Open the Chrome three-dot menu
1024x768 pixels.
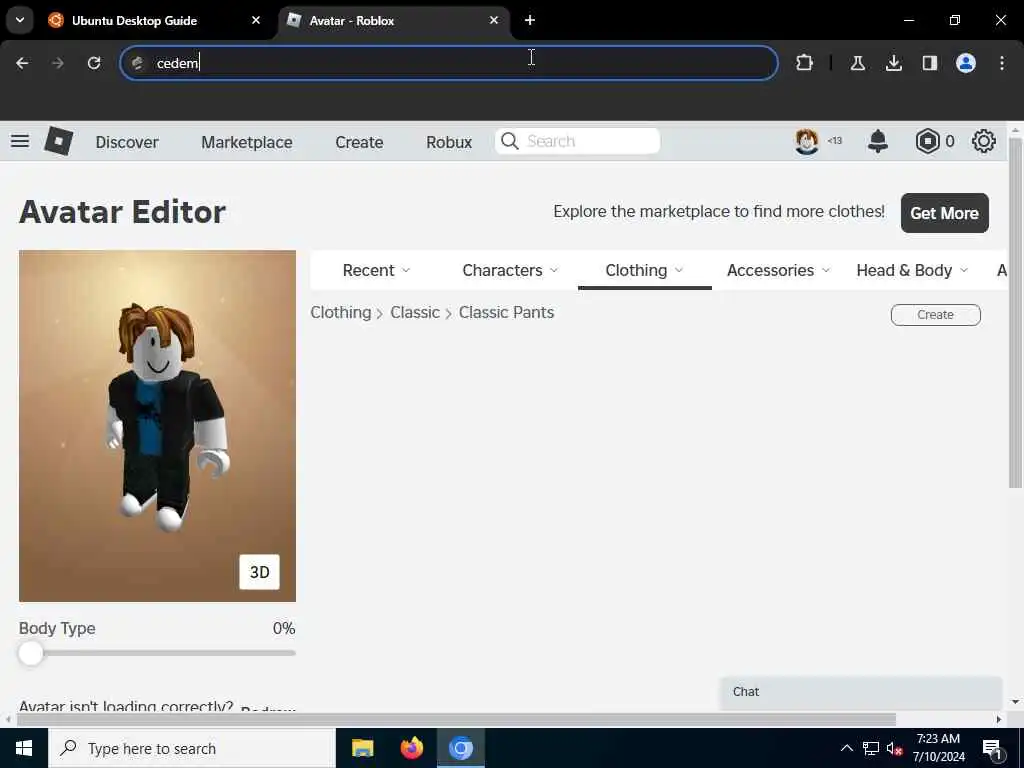(x=1002, y=63)
